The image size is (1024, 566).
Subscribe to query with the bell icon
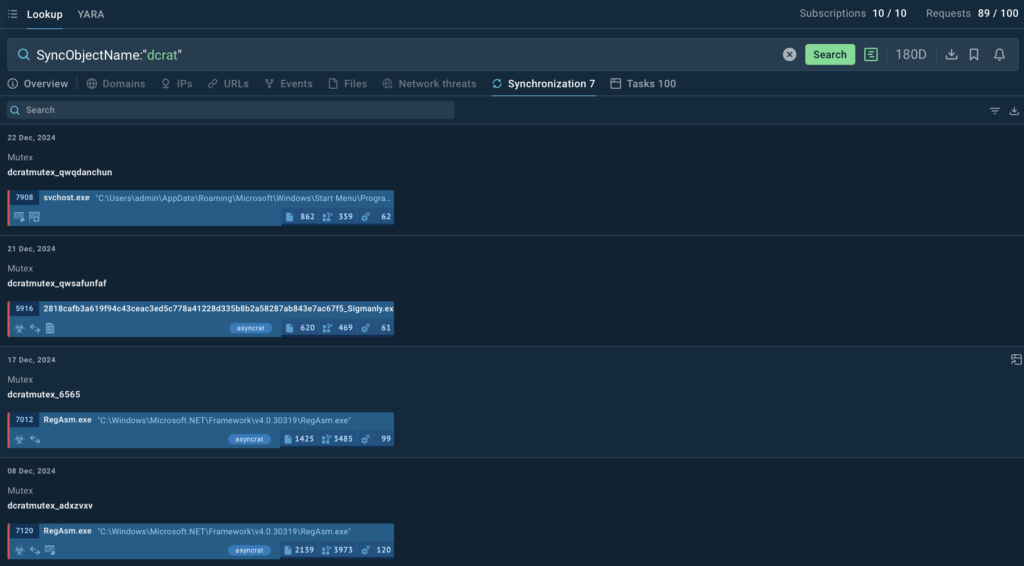pos(999,55)
